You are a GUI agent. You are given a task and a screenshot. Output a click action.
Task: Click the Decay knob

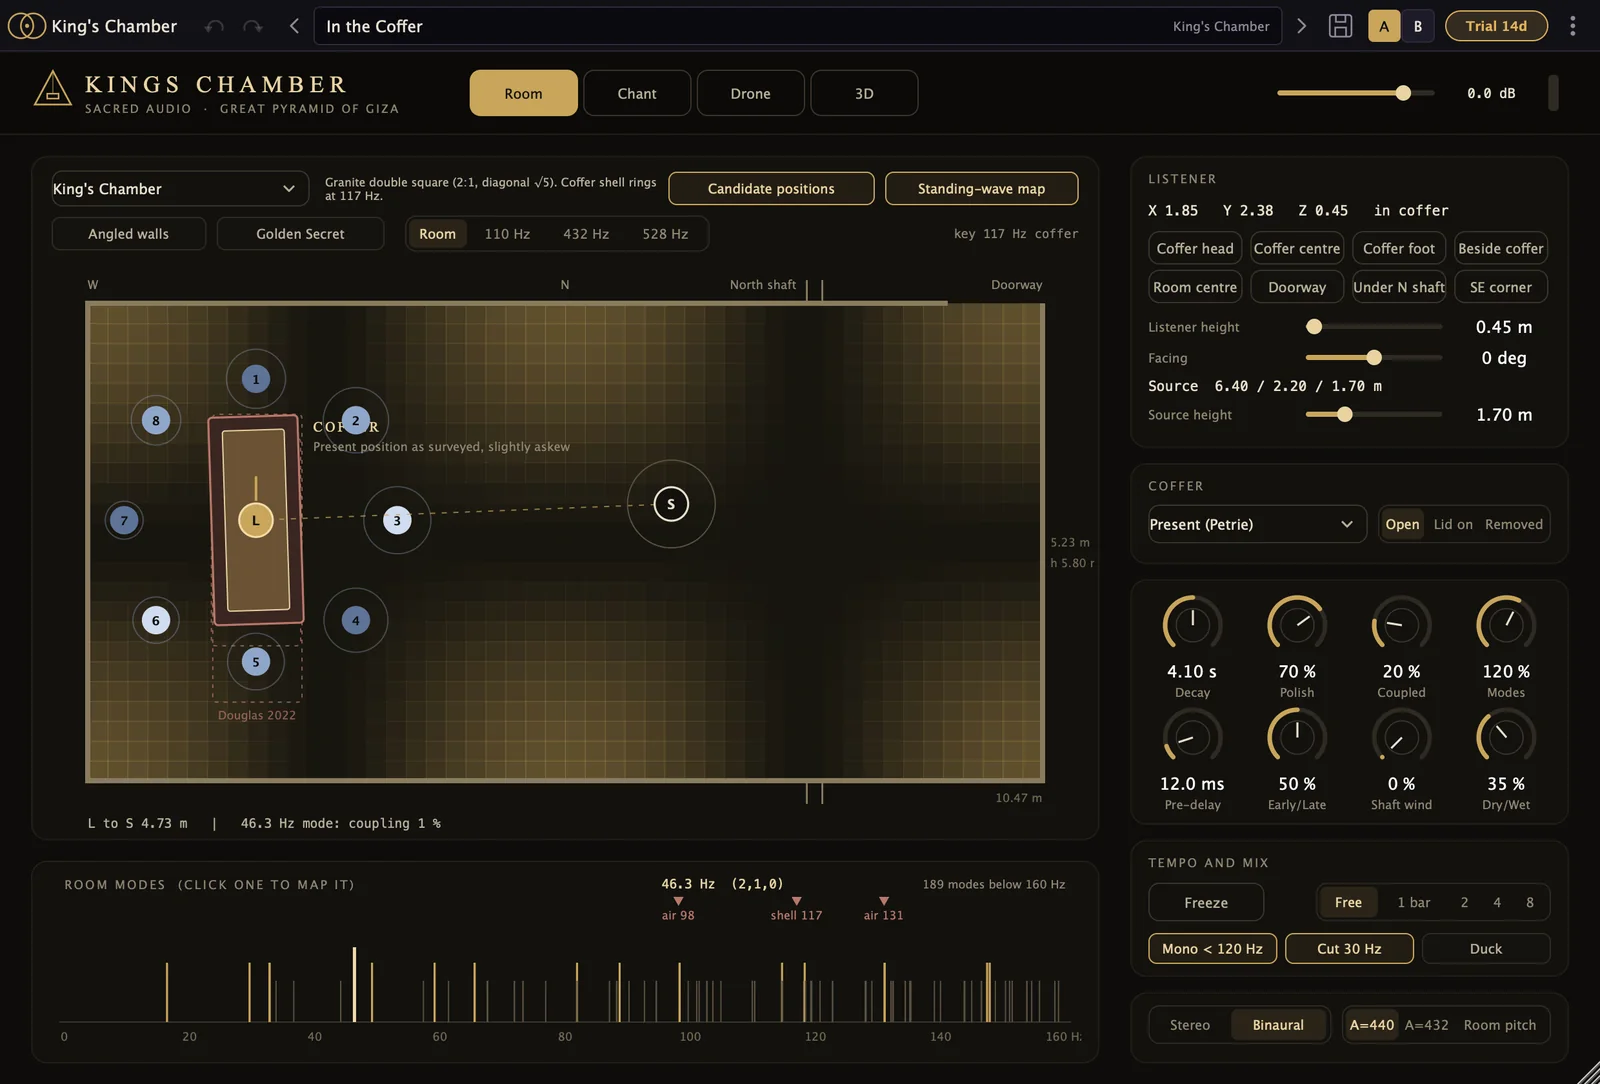click(x=1192, y=624)
